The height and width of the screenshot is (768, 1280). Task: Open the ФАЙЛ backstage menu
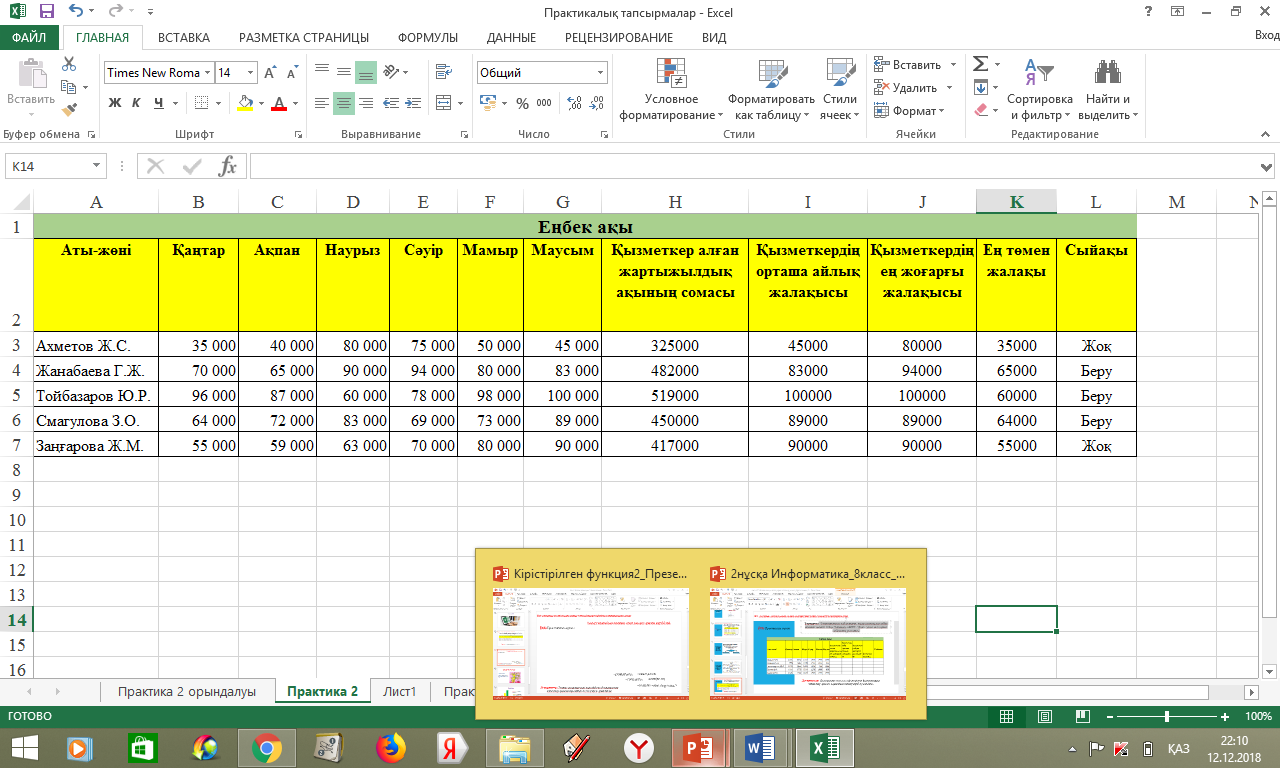pyautogui.click(x=30, y=38)
